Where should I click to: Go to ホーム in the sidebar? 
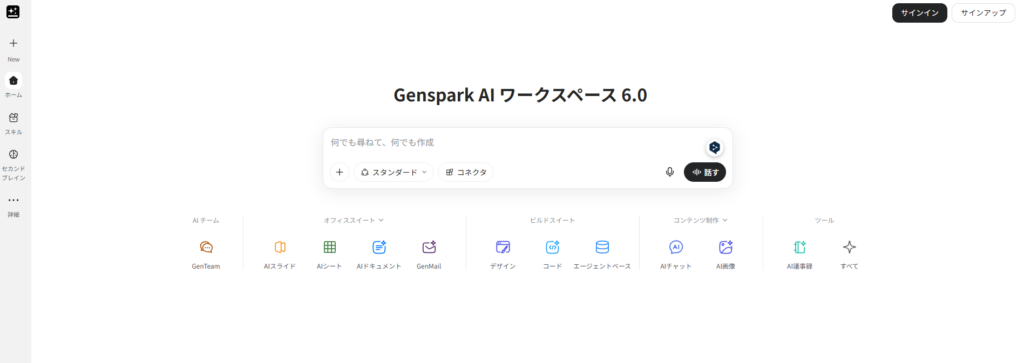(x=13, y=86)
